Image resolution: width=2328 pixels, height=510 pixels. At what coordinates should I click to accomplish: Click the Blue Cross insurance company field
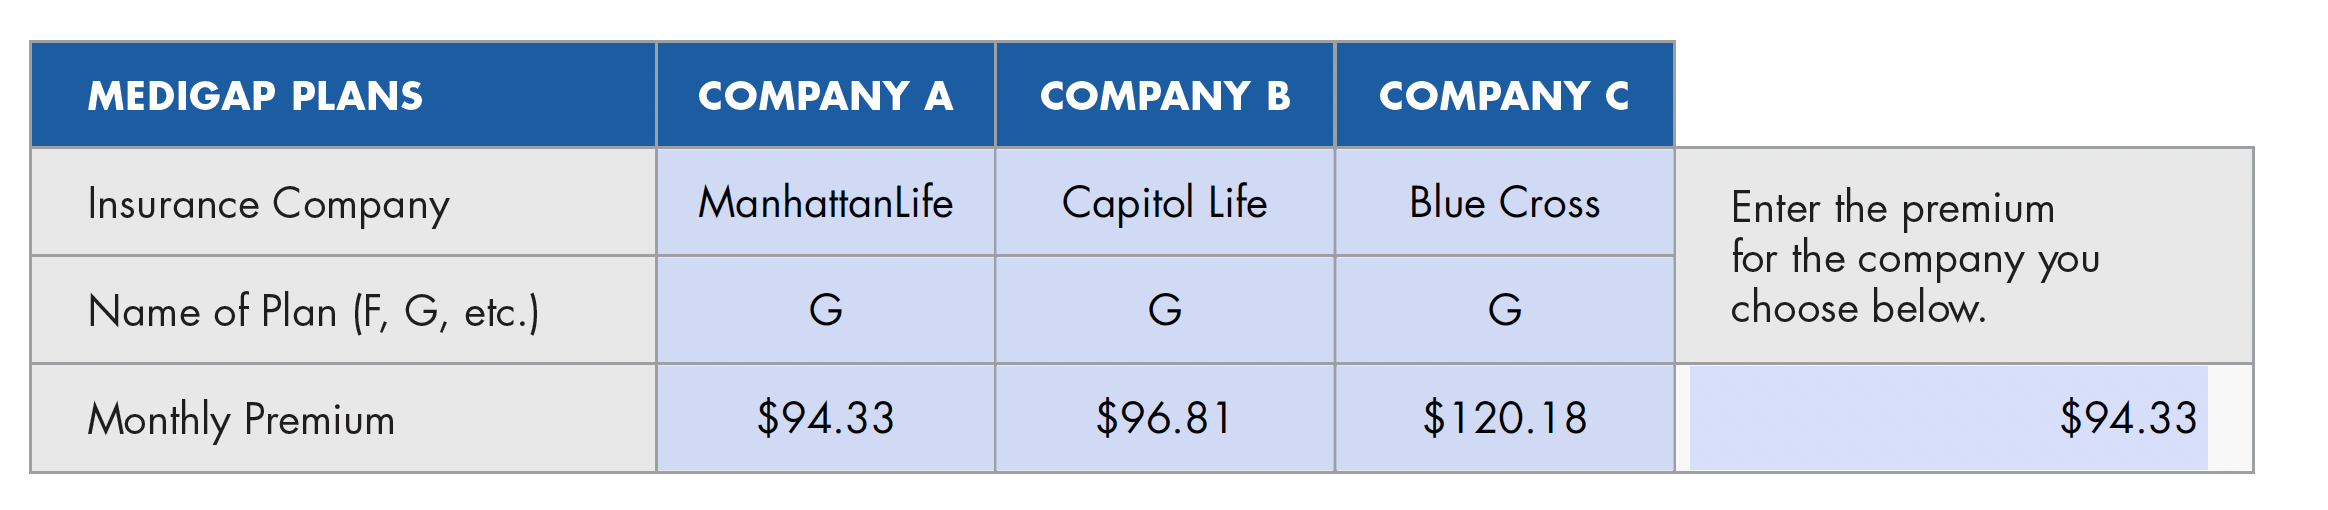[1505, 203]
